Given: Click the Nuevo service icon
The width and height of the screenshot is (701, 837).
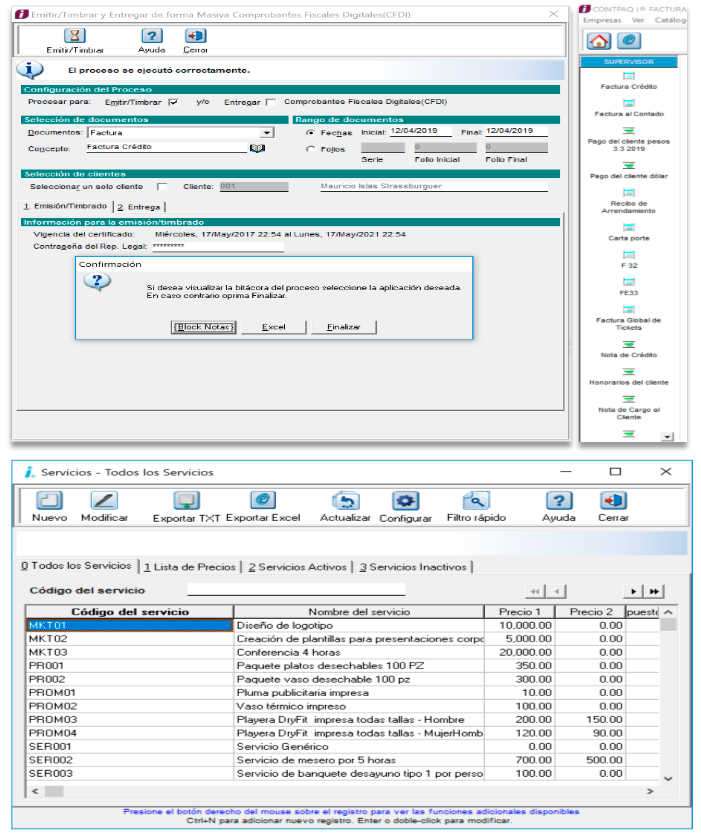Looking at the screenshot, I should [49, 500].
